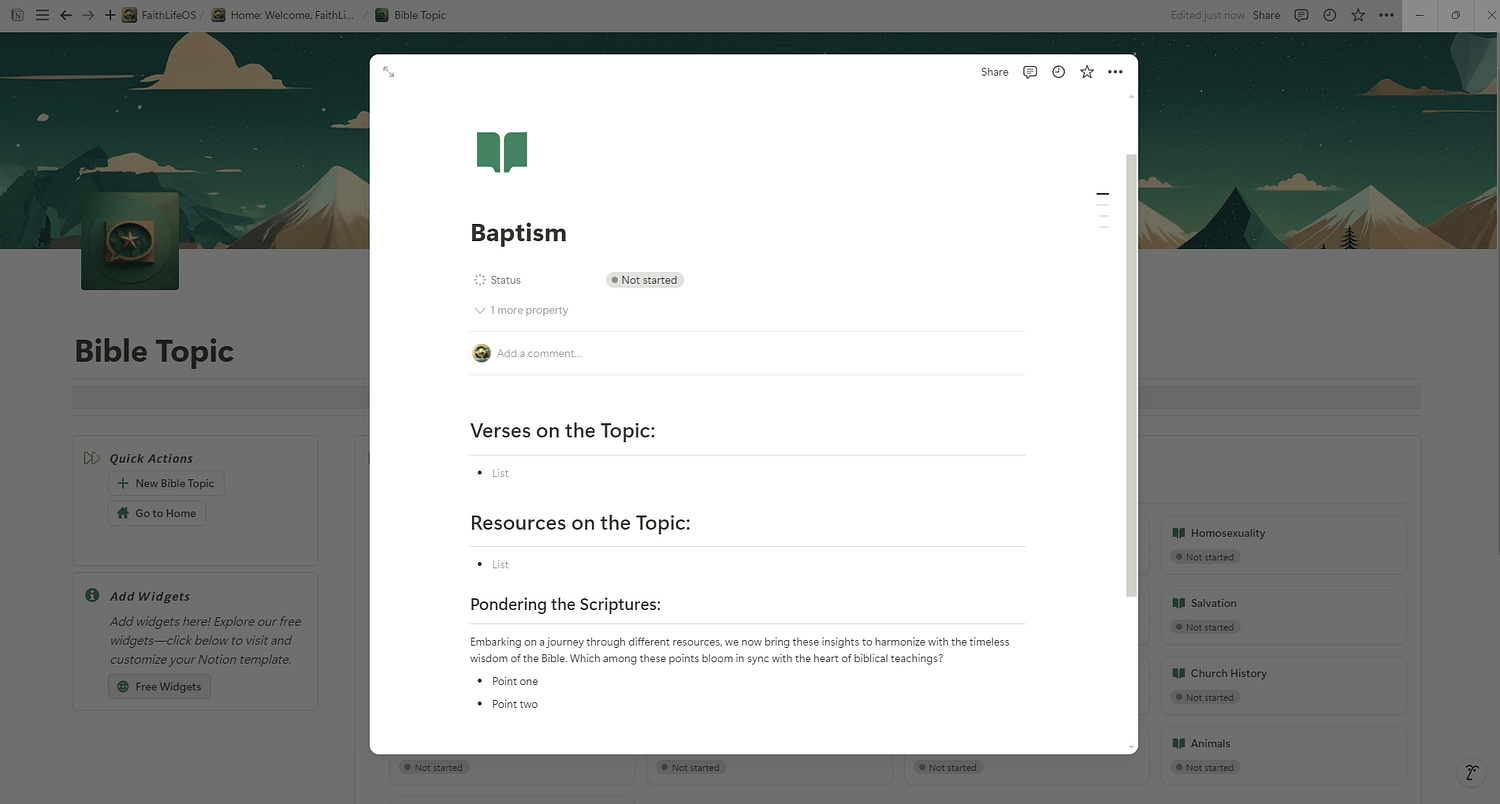Open three-dot menu in top window bar
Viewport: 1500px width, 804px height.
(1386, 15)
